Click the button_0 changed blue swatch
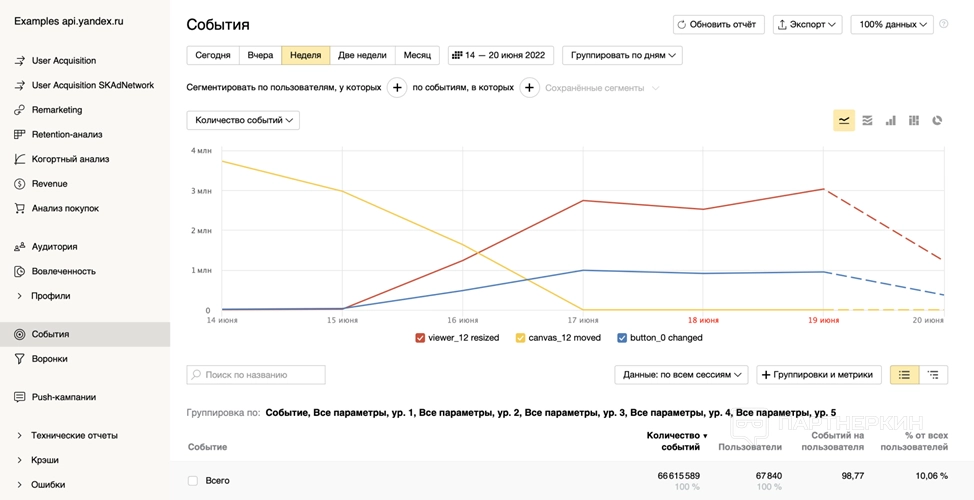 [x=622, y=338]
